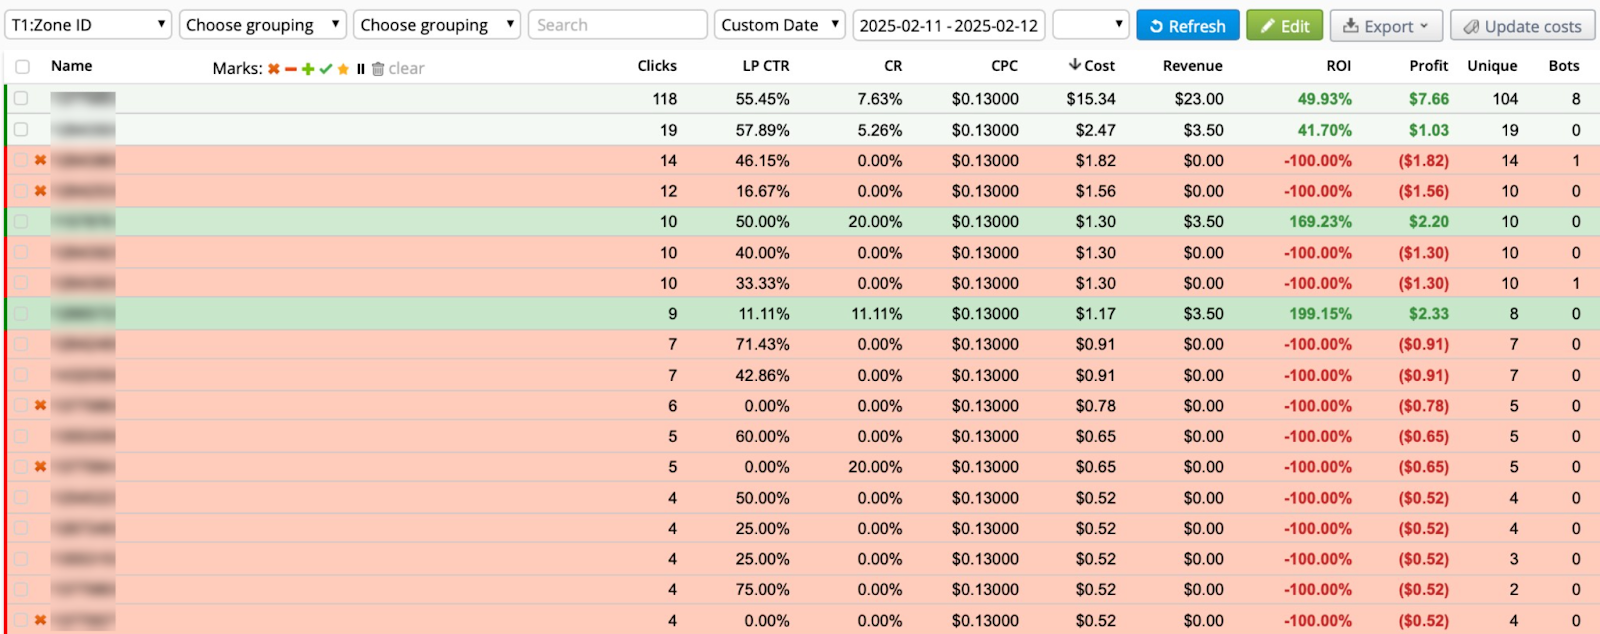Apply the green checkmark mark
This screenshot has width=1600, height=634.
click(326, 69)
